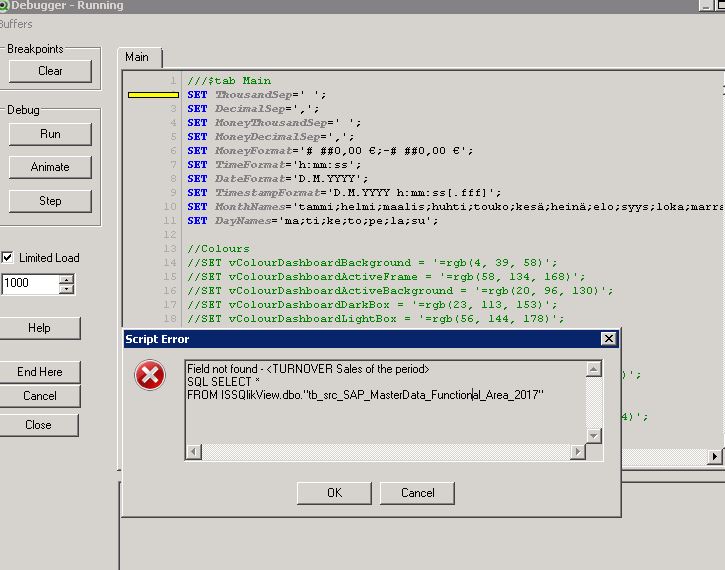Screen dimensions: 725x570
Task: Close the debugger with Close button
Action: click(x=38, y=425)
